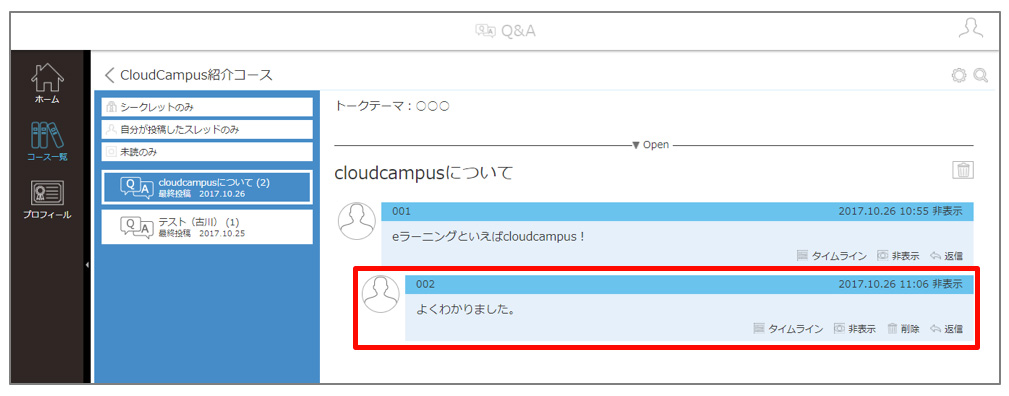Toggle the 未読のみ filter
1009x396 pixels.
[207, 152]
